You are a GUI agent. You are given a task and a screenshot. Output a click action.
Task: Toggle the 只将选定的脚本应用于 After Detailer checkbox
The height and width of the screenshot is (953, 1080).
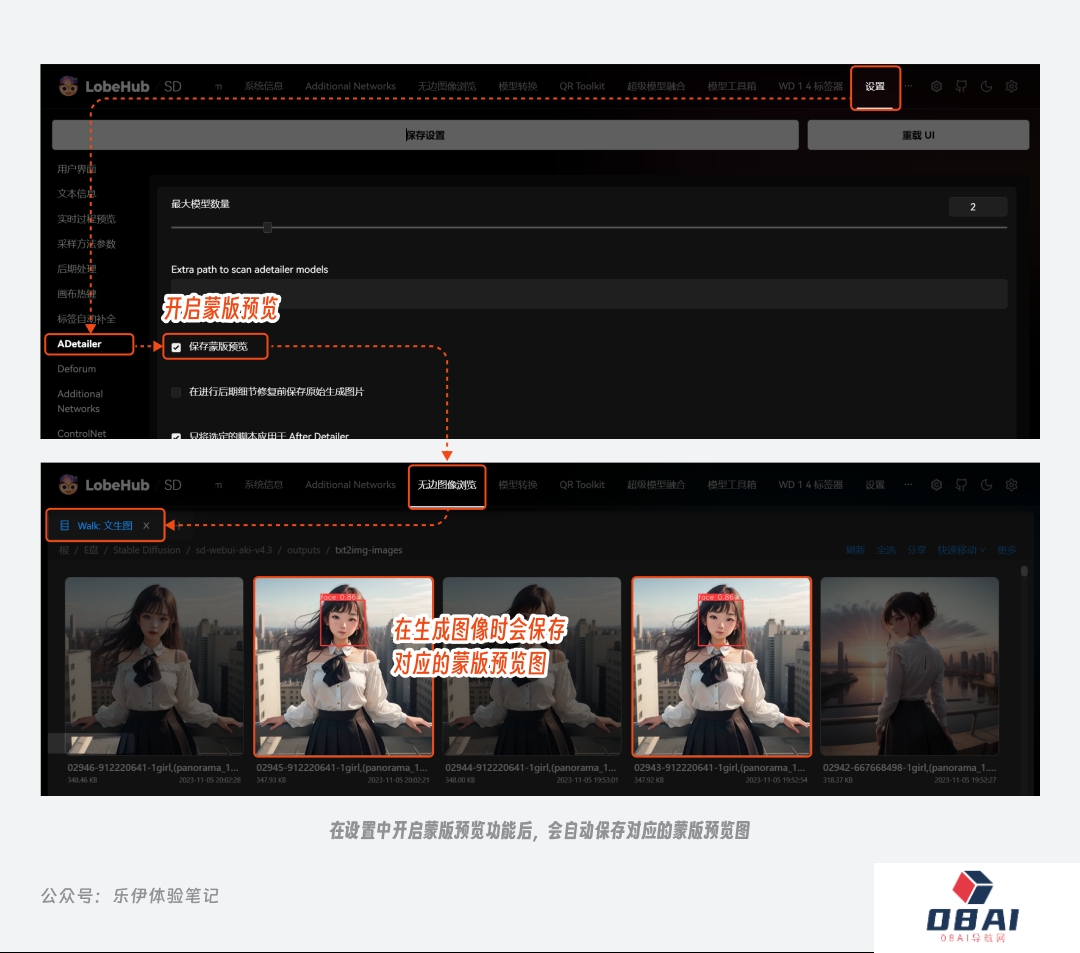(x=176, y=436)
